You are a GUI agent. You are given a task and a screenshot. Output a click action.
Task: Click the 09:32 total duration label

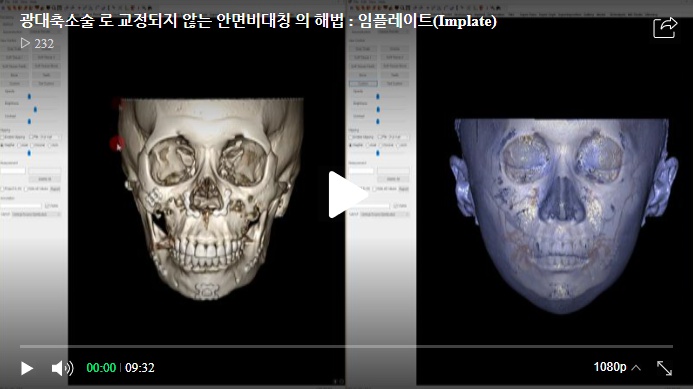140,368
